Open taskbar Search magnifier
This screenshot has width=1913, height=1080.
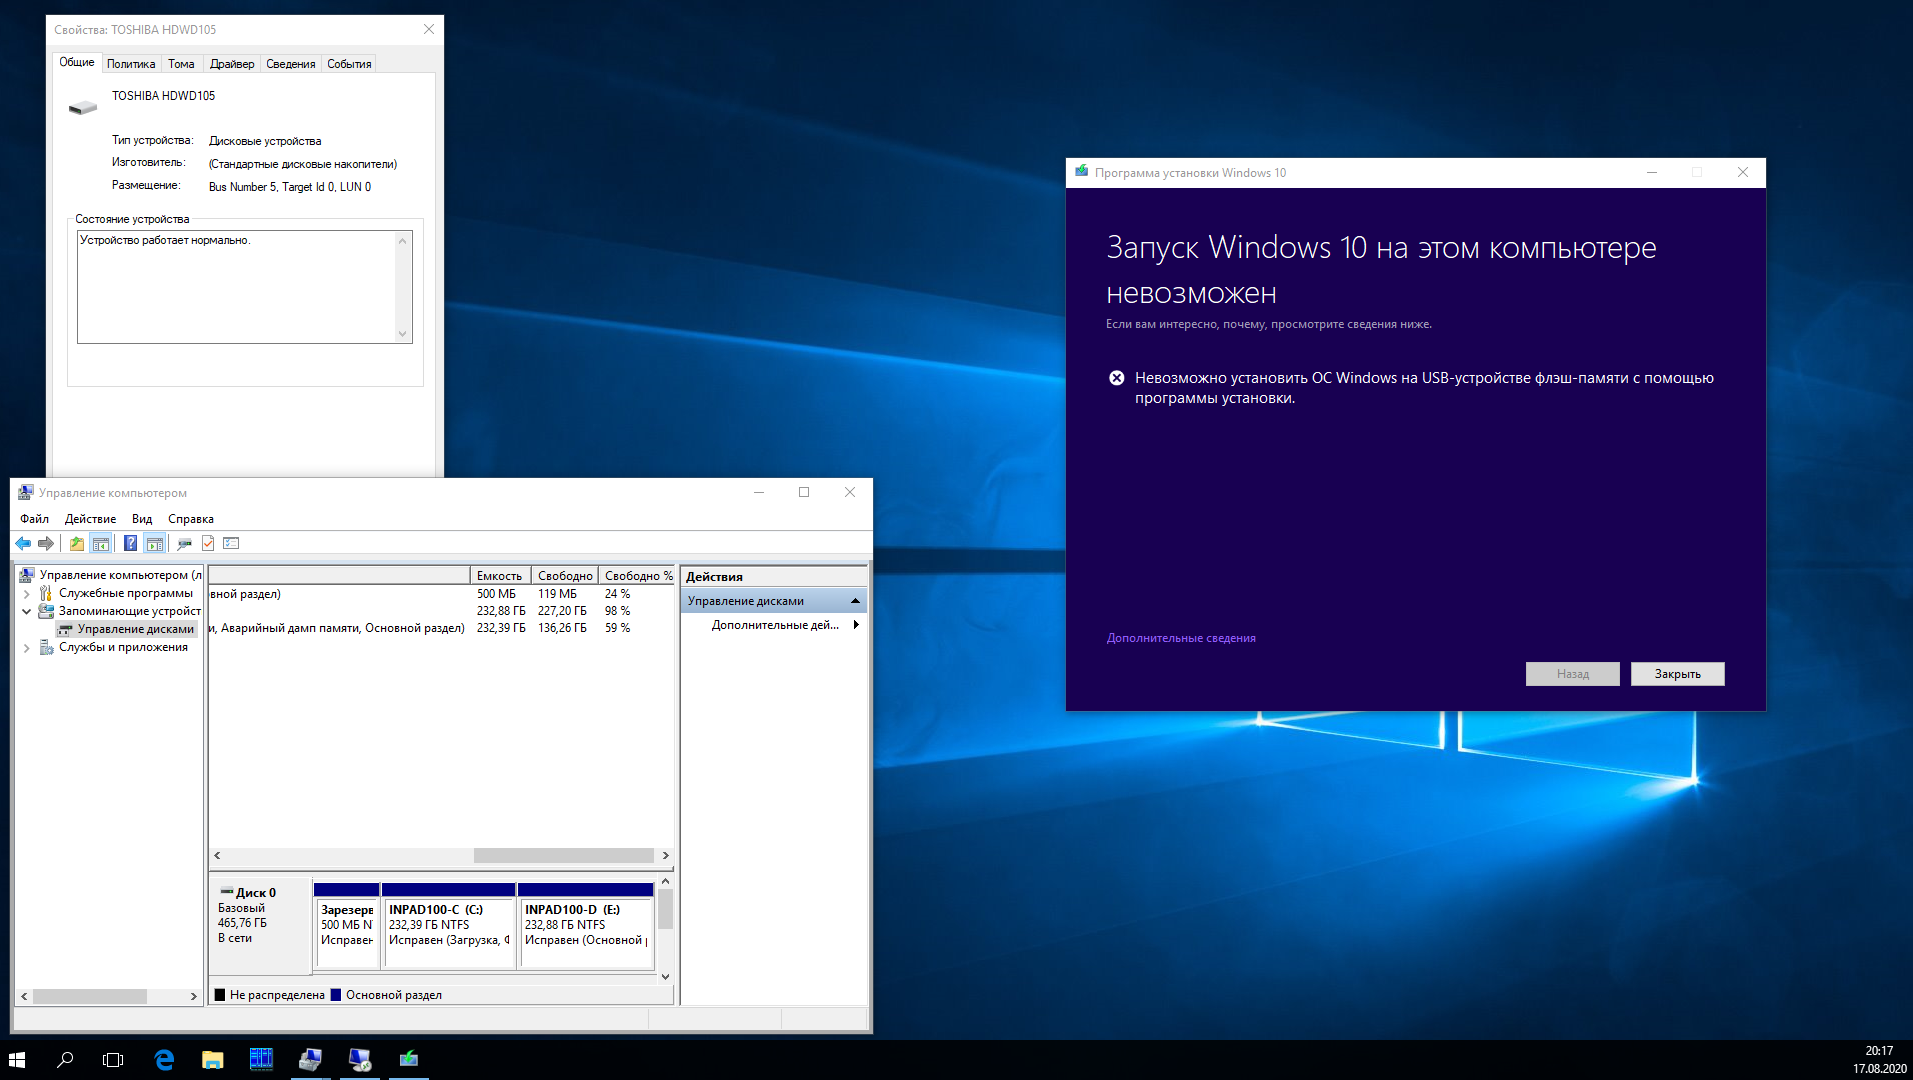tap(65, 1060)
